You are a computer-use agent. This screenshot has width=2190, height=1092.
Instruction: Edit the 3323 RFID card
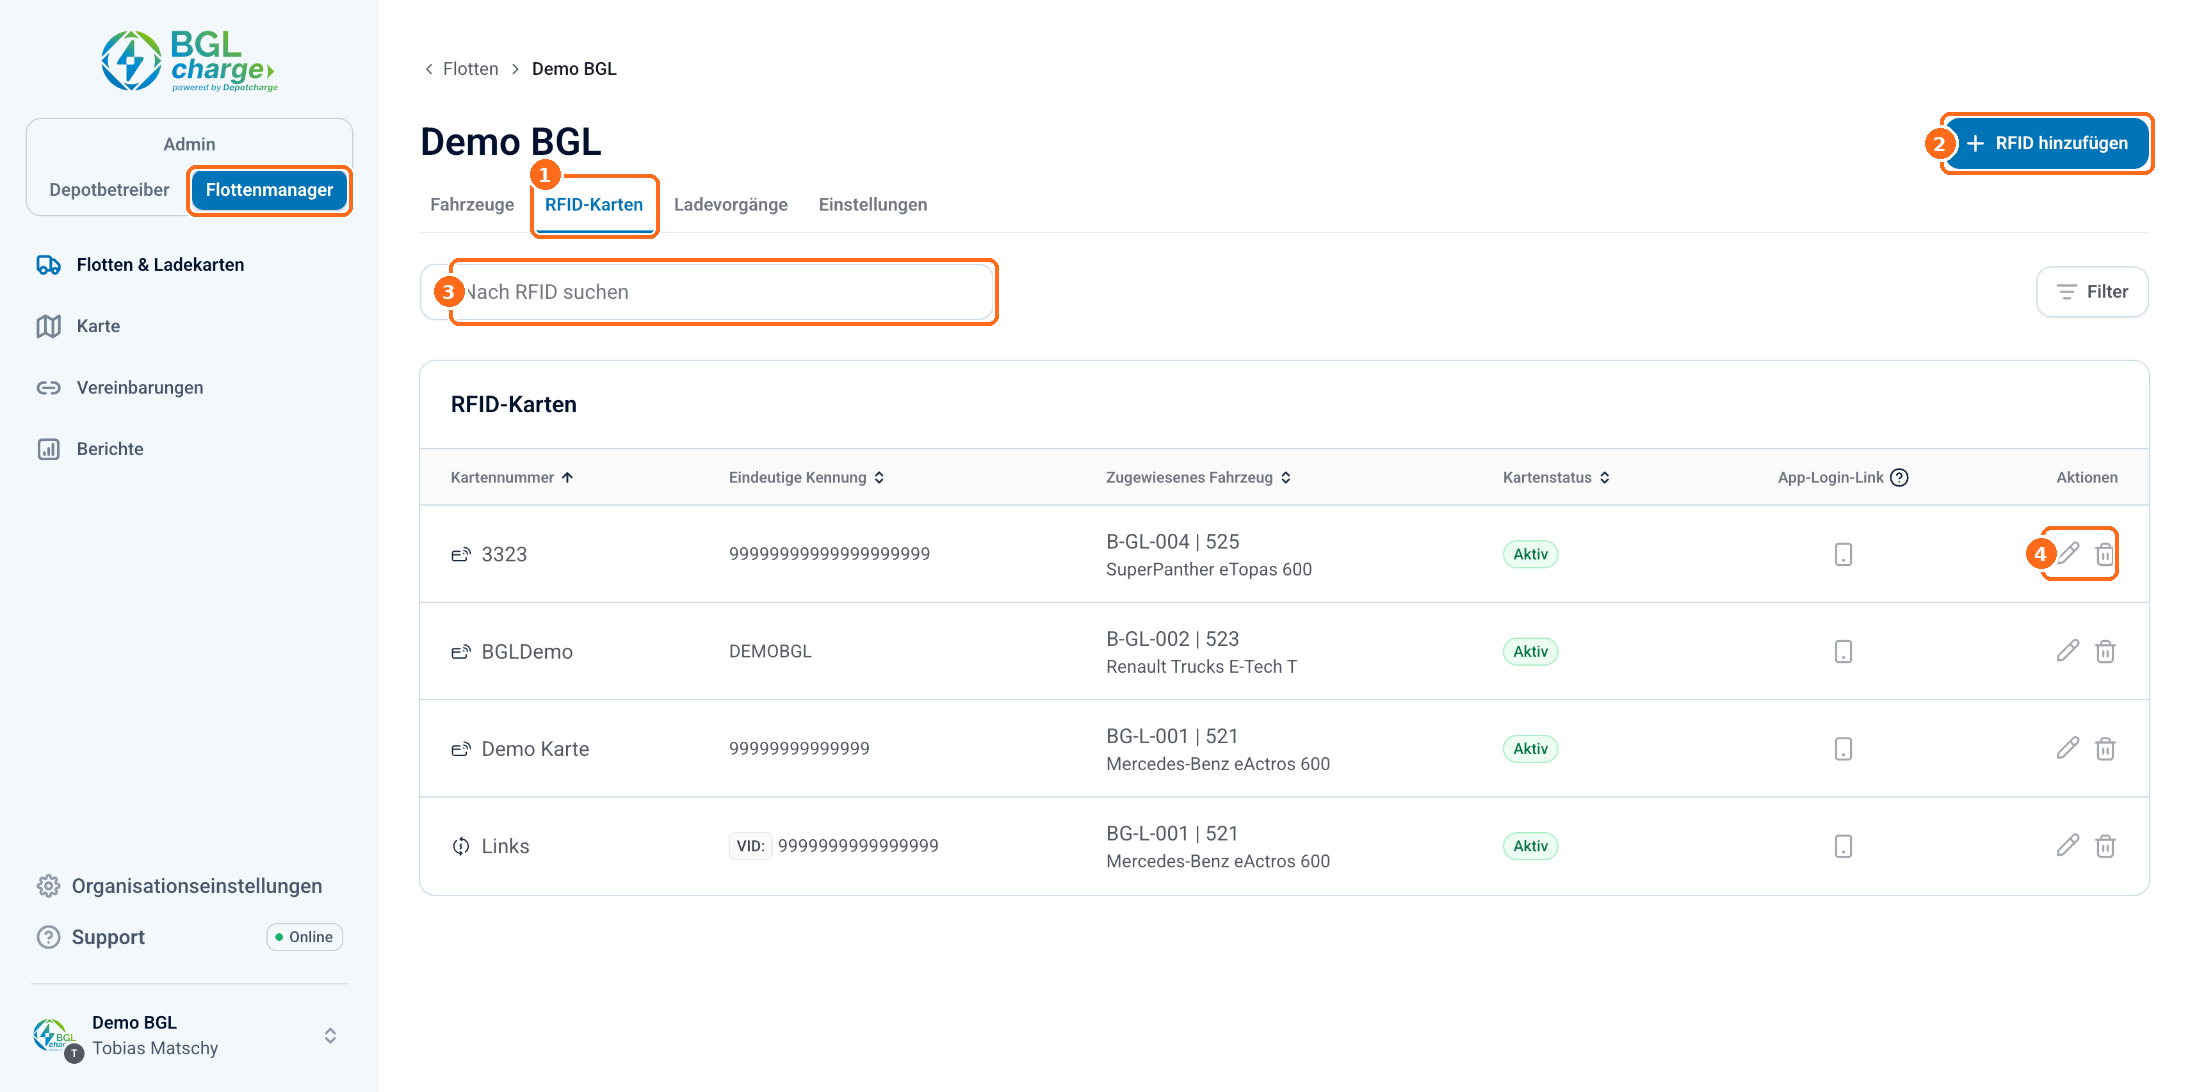2068,553
